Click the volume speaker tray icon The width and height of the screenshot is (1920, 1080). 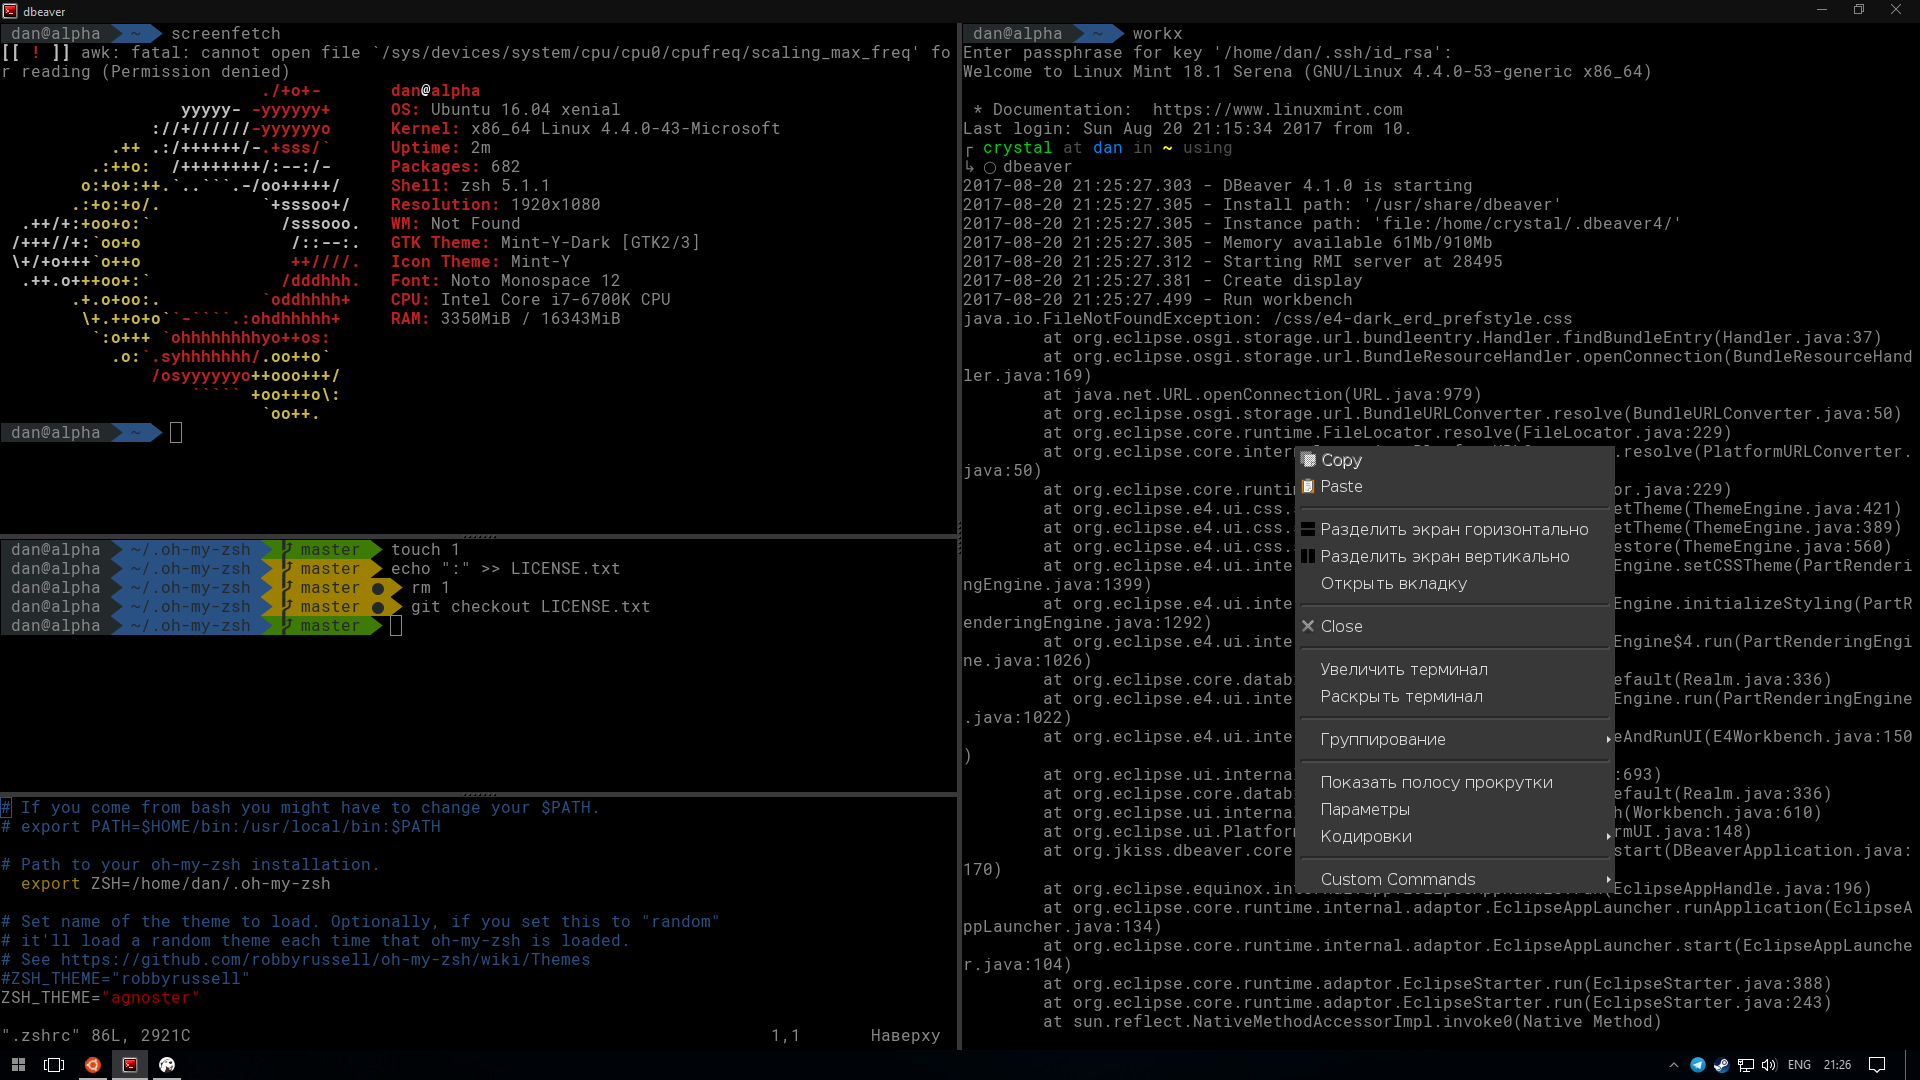[1769, 1065]
